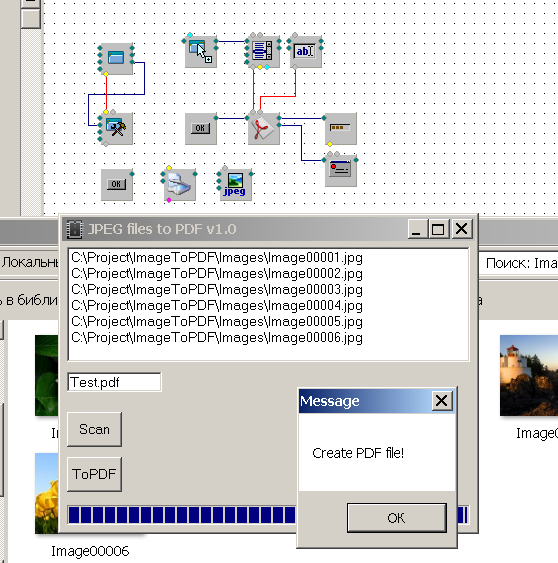Click OK in the Message dialog

pyautogui.click(x=397, y=517)
